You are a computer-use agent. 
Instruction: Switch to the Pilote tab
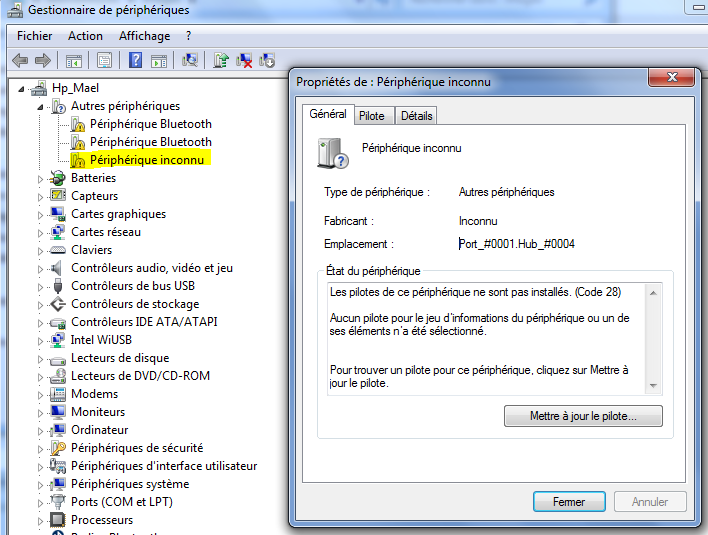371,116
